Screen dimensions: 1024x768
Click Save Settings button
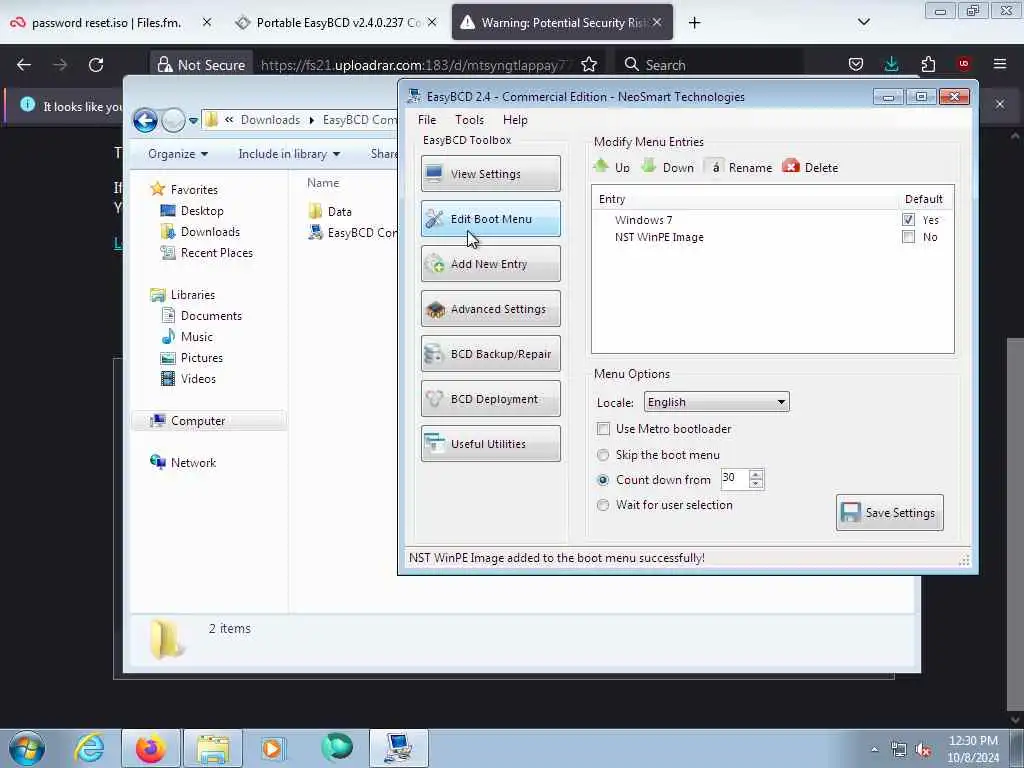(889, 513)
